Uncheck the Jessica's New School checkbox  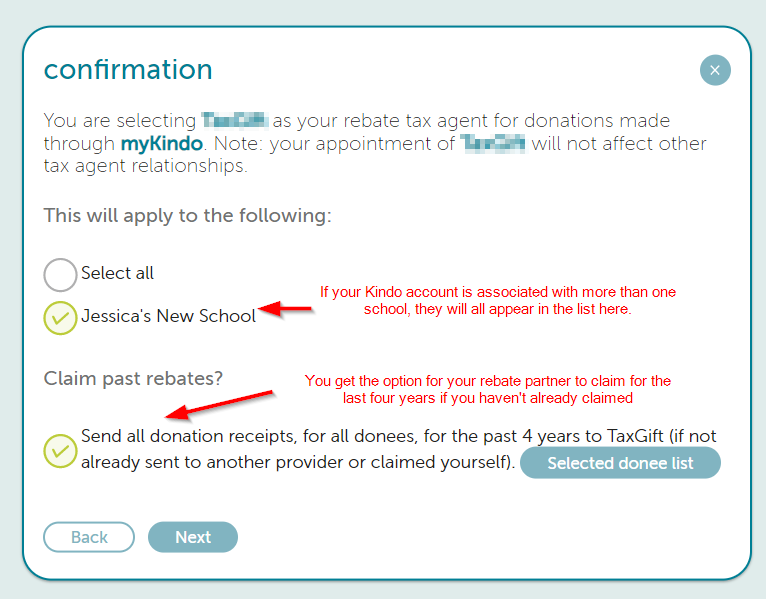pos(60,318)
